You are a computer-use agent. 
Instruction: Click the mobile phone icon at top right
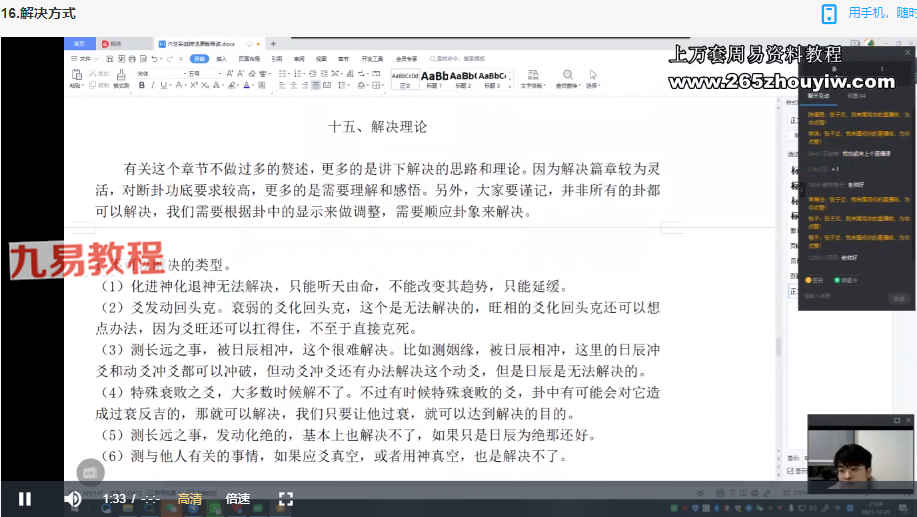click(x=829, y=13)
